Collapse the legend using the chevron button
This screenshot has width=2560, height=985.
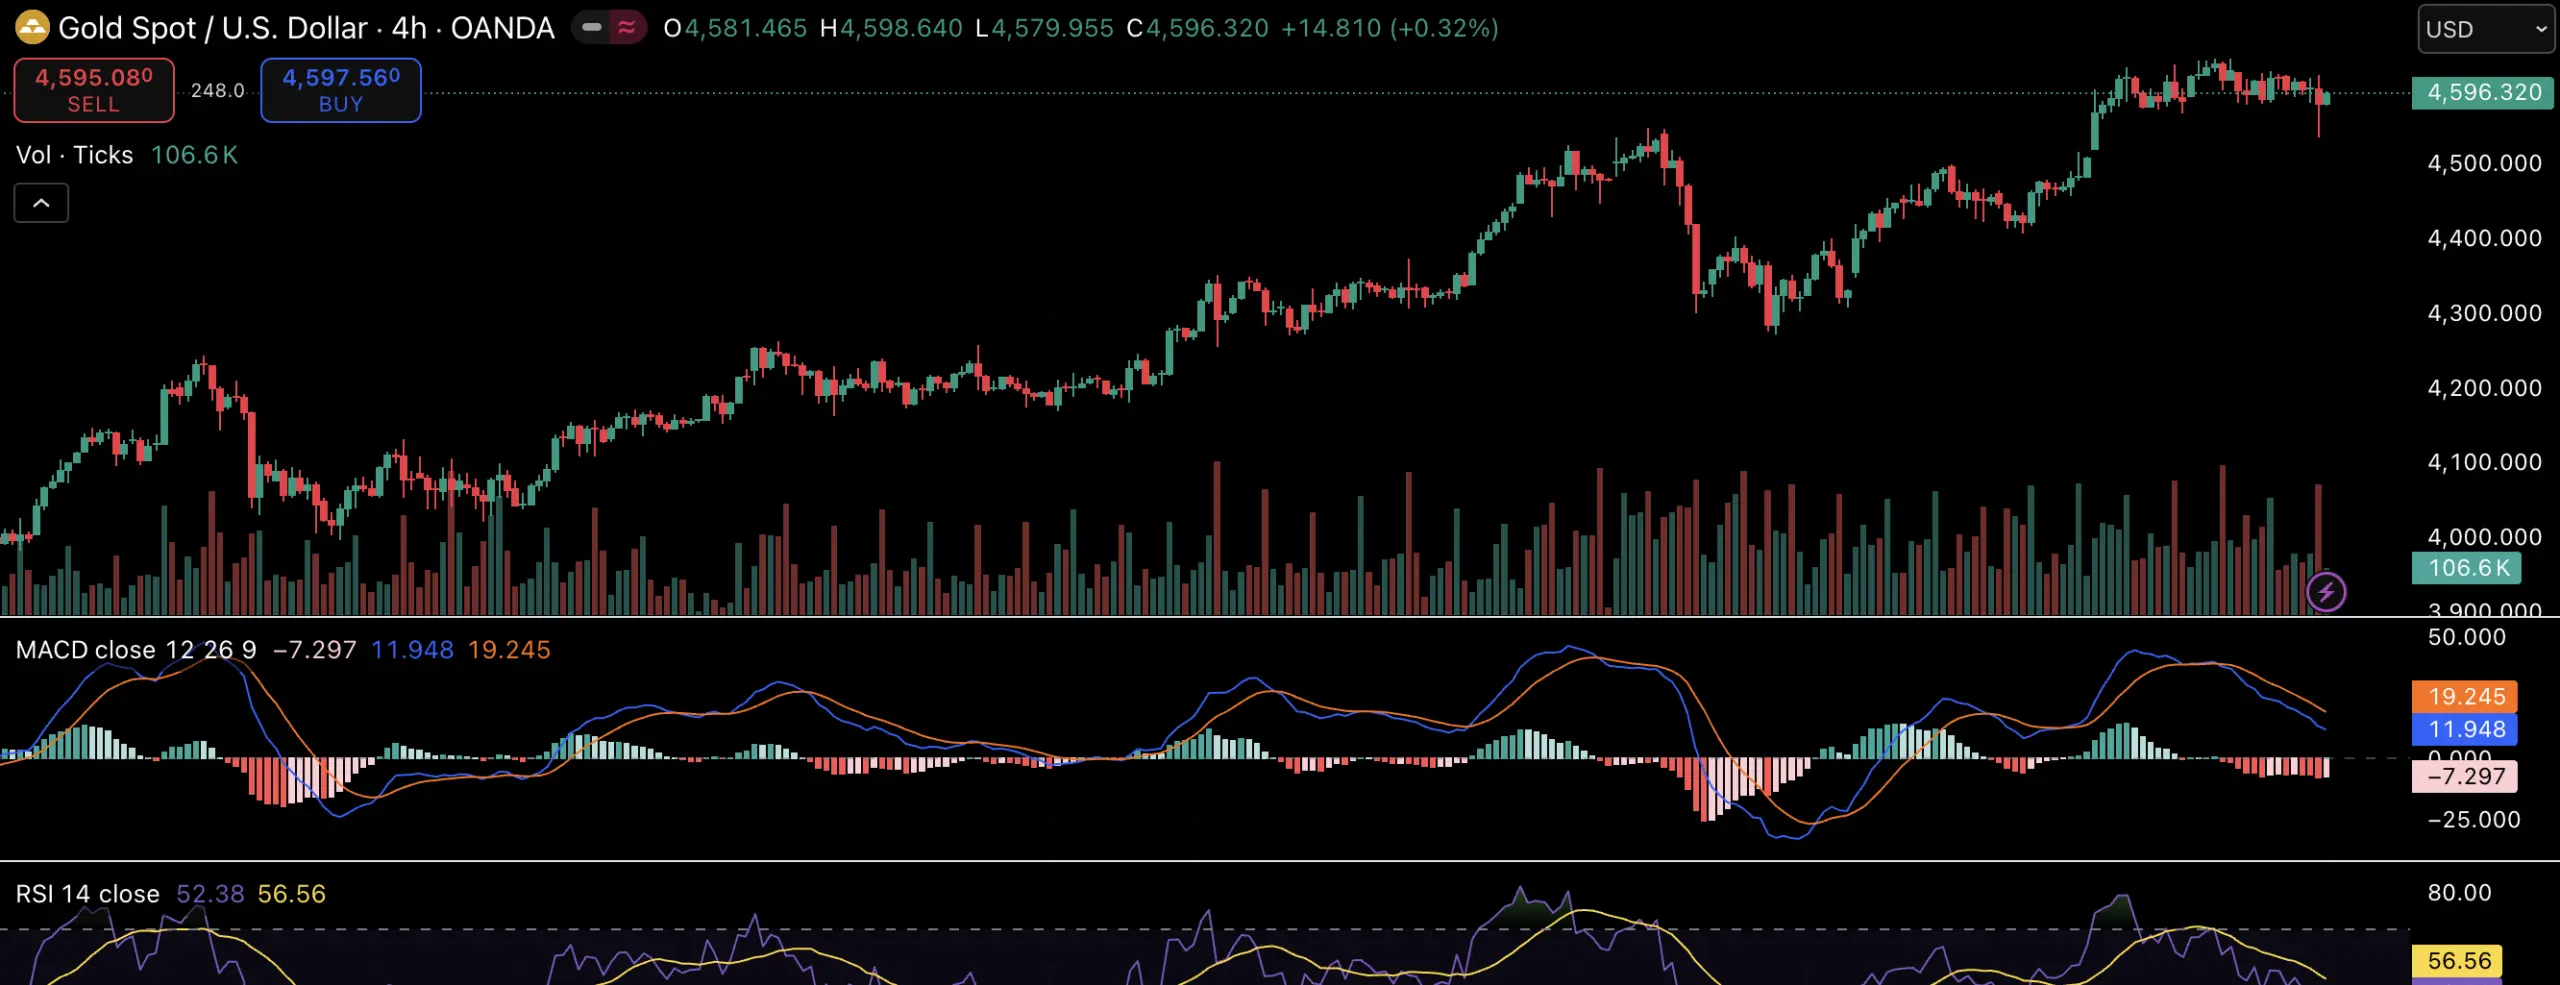[41, 202]
